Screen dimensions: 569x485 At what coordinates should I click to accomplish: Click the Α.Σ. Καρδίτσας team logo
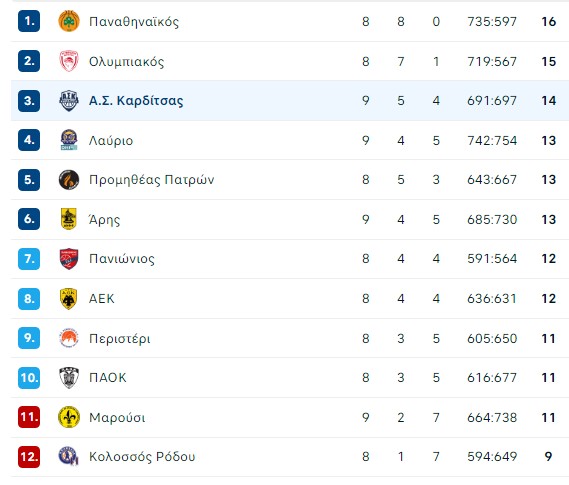[x=69, y=100]
